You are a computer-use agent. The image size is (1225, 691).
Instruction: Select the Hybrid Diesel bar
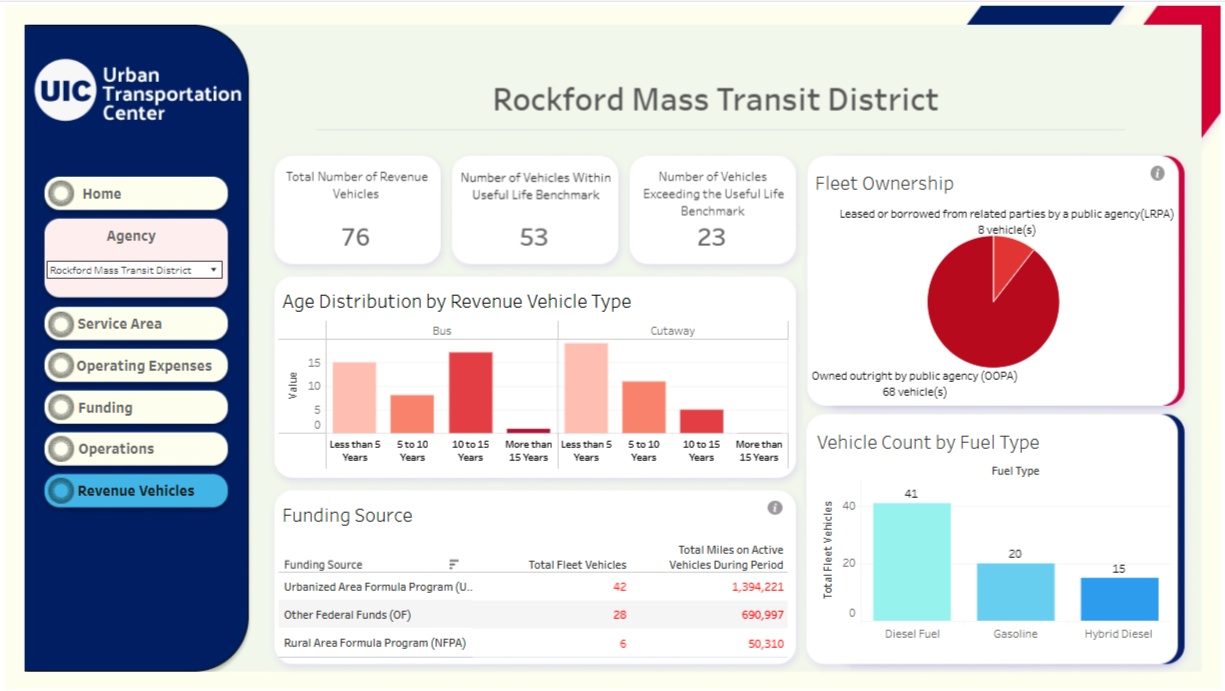click(x=1119, y=599)
